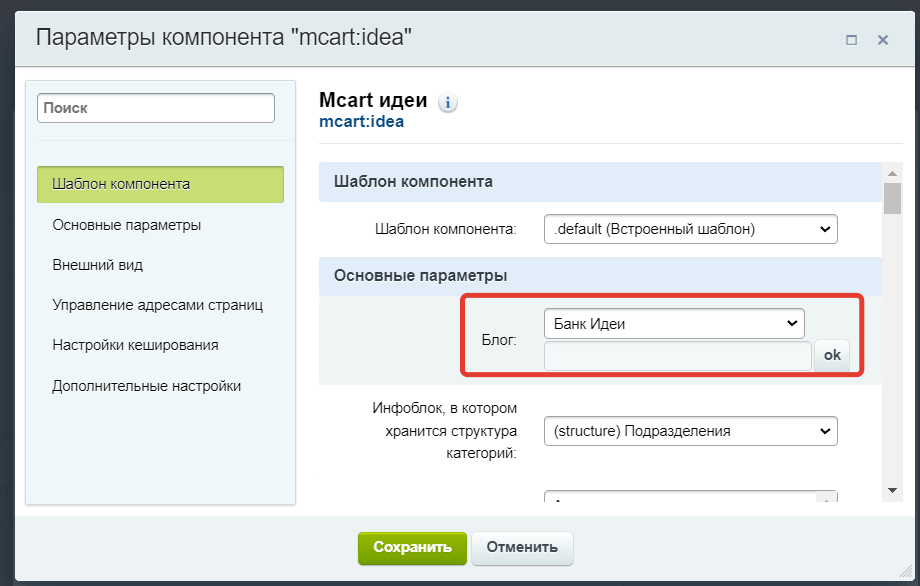Click the info icon next to Mcart идеи

448,102
